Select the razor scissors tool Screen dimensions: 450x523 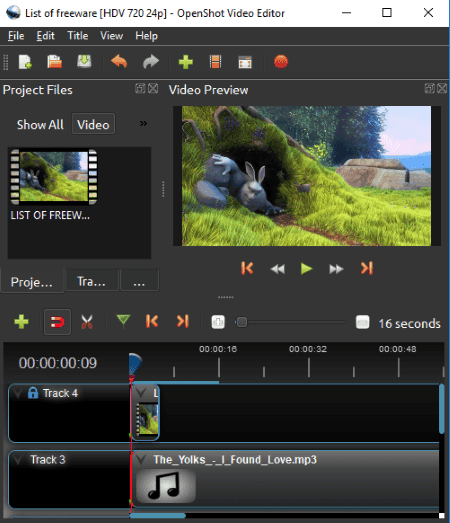(x=87, y=322)
